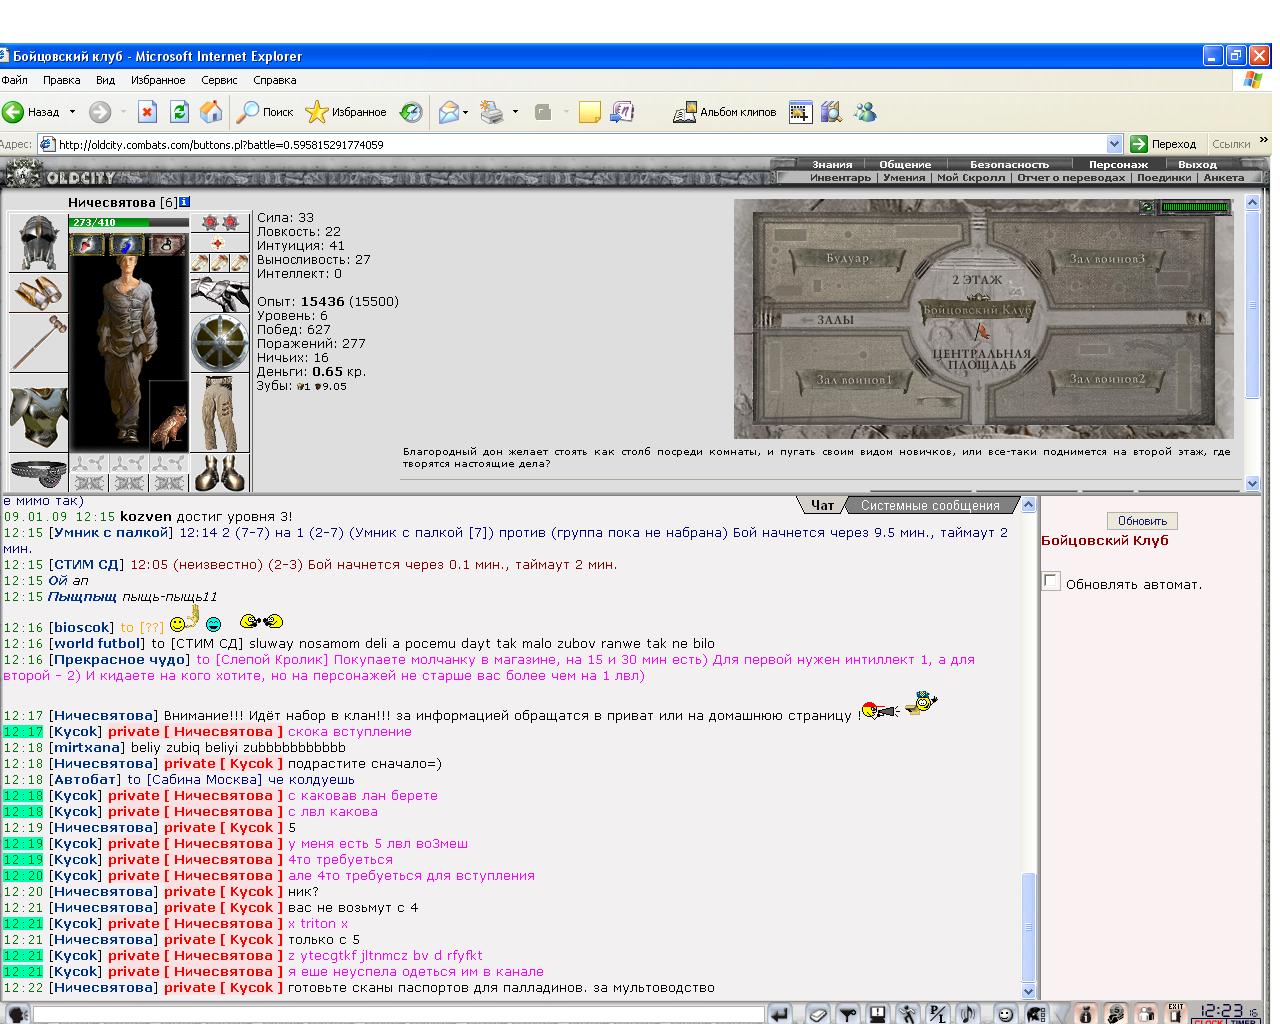The image size is (1280, 1024).
Task: Click the Альбом клипов toolbar button
Action: [725, 112]
